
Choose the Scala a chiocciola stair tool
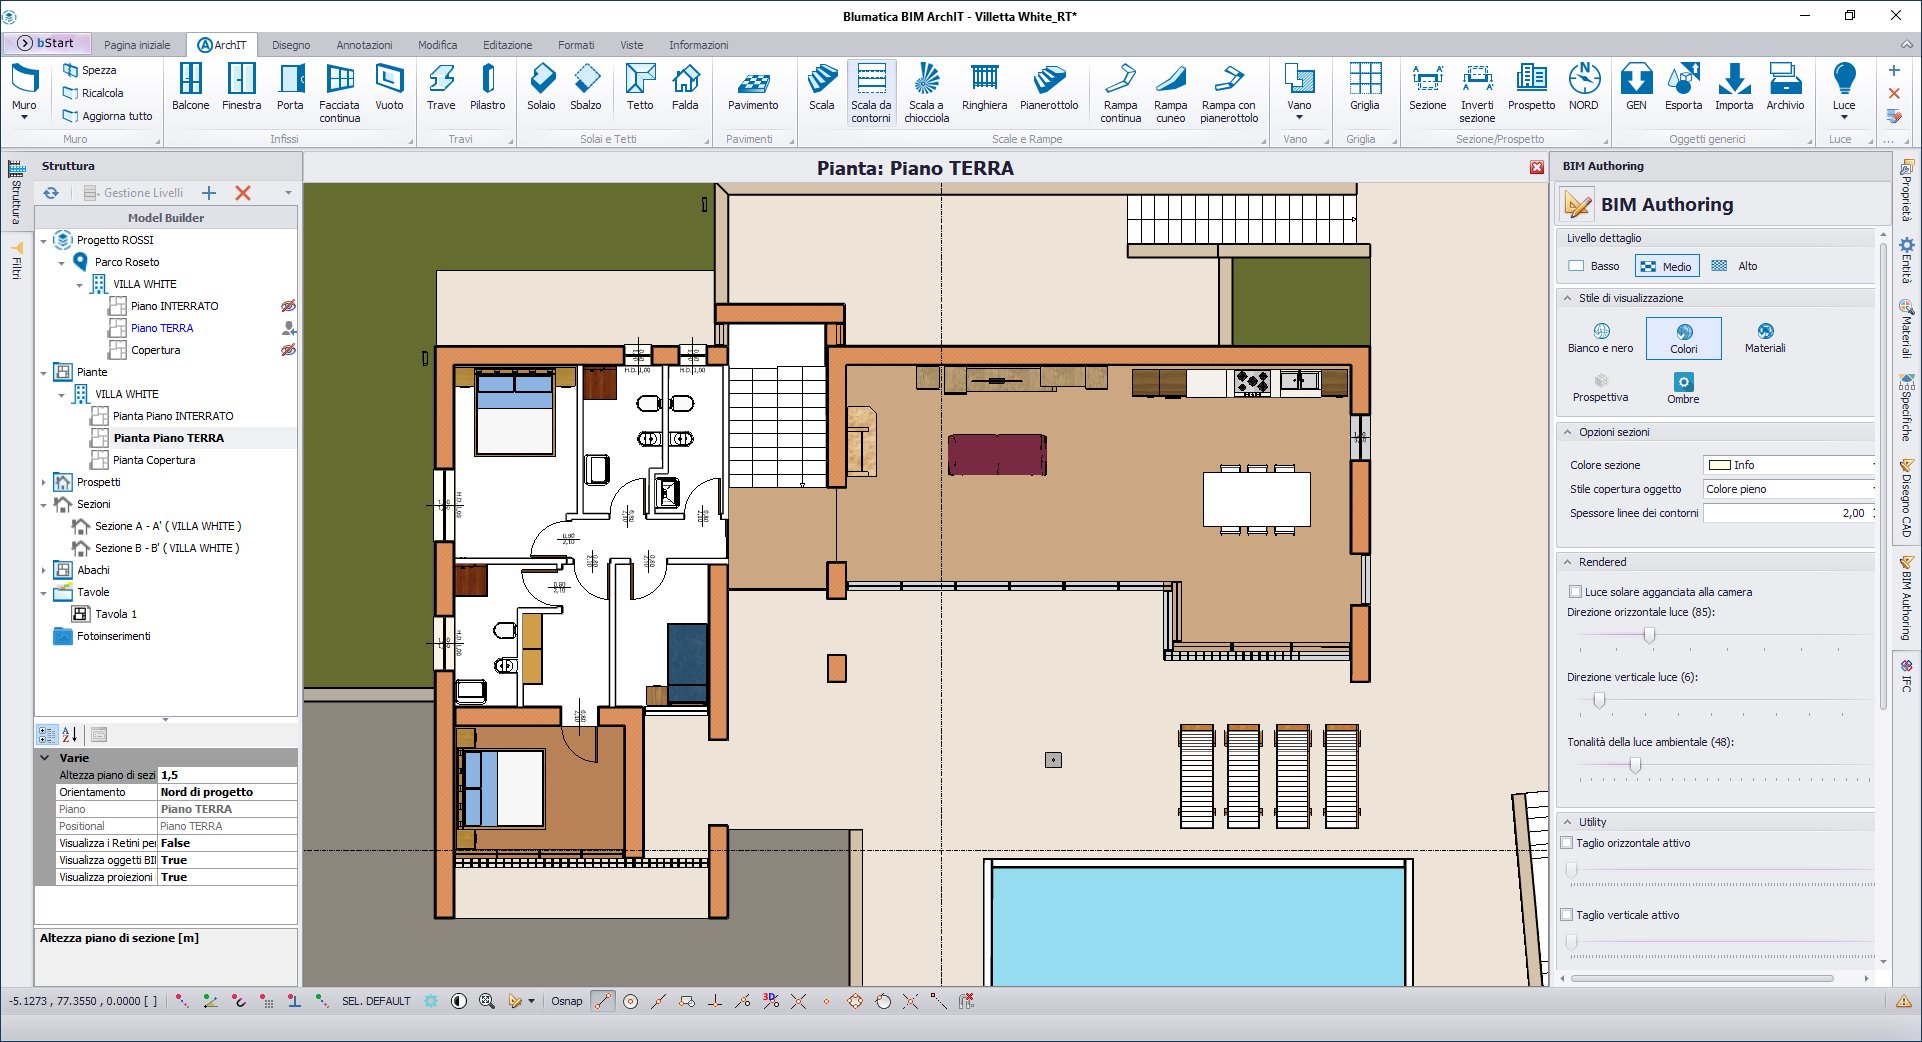pyautogui.click(x=926, y=93)
